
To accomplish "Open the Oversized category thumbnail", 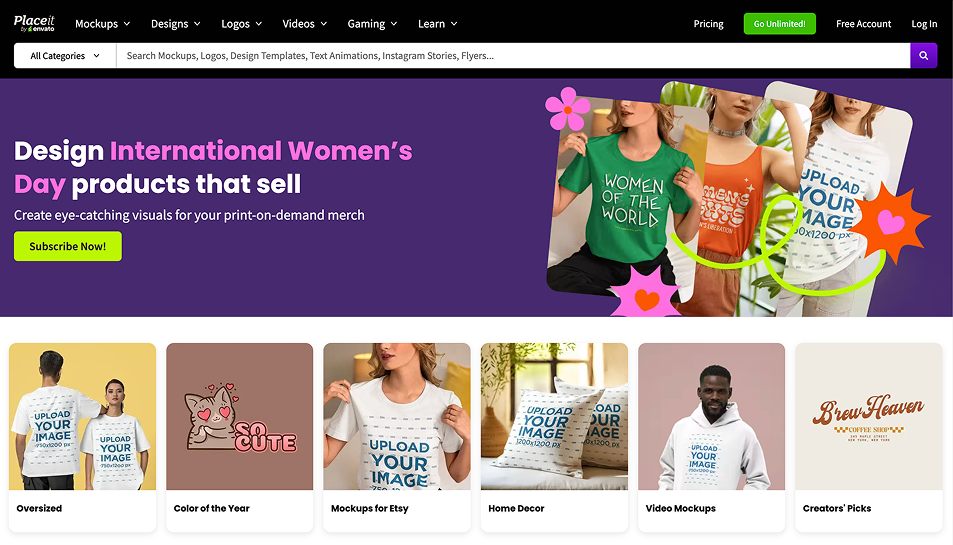I will click(82, 417).
